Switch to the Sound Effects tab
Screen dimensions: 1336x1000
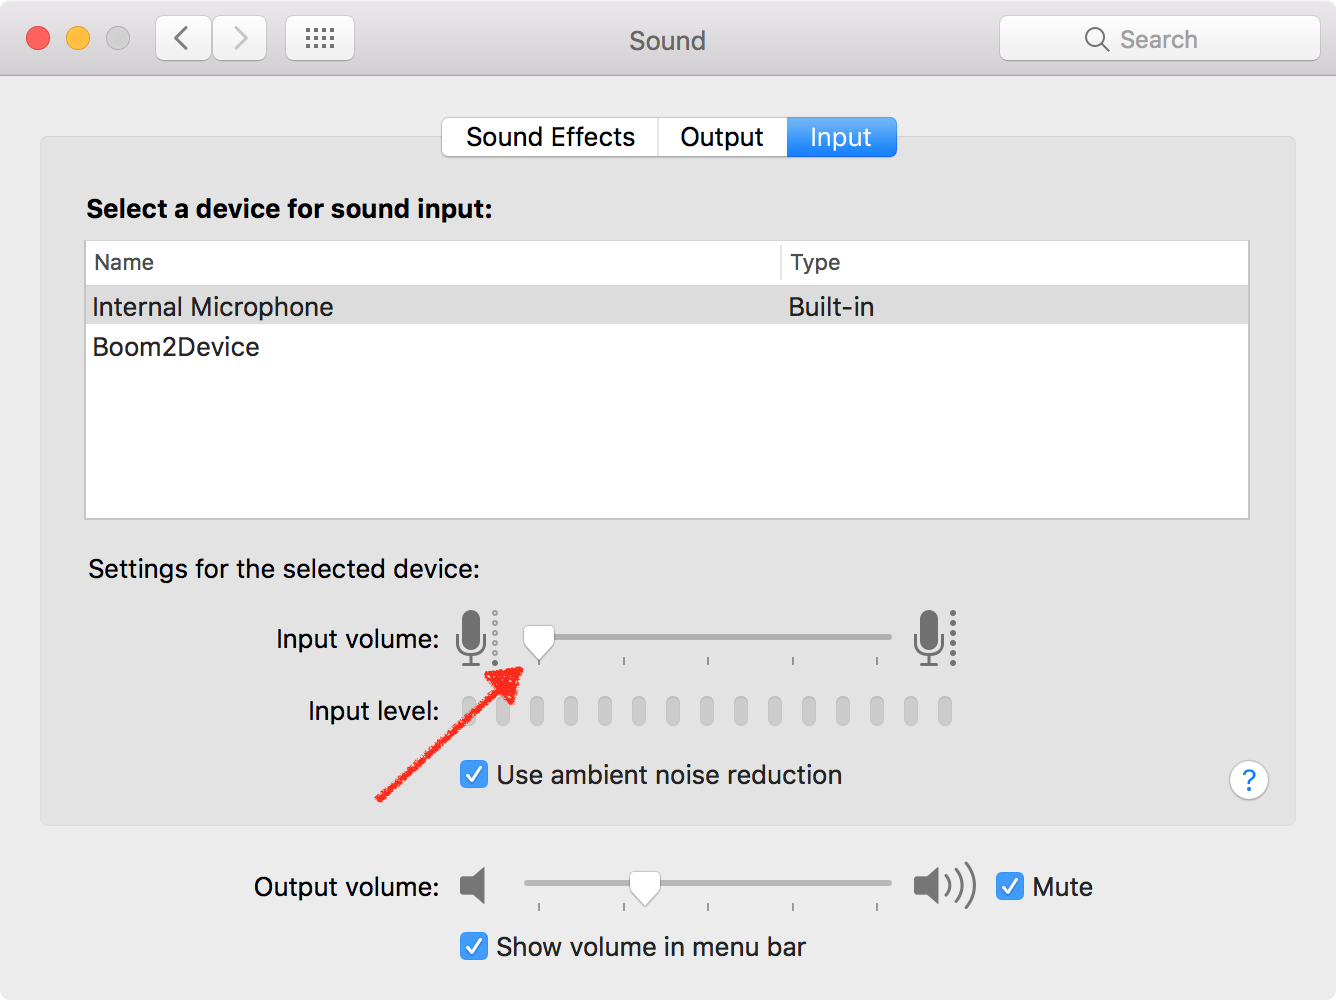coord(549,137)
